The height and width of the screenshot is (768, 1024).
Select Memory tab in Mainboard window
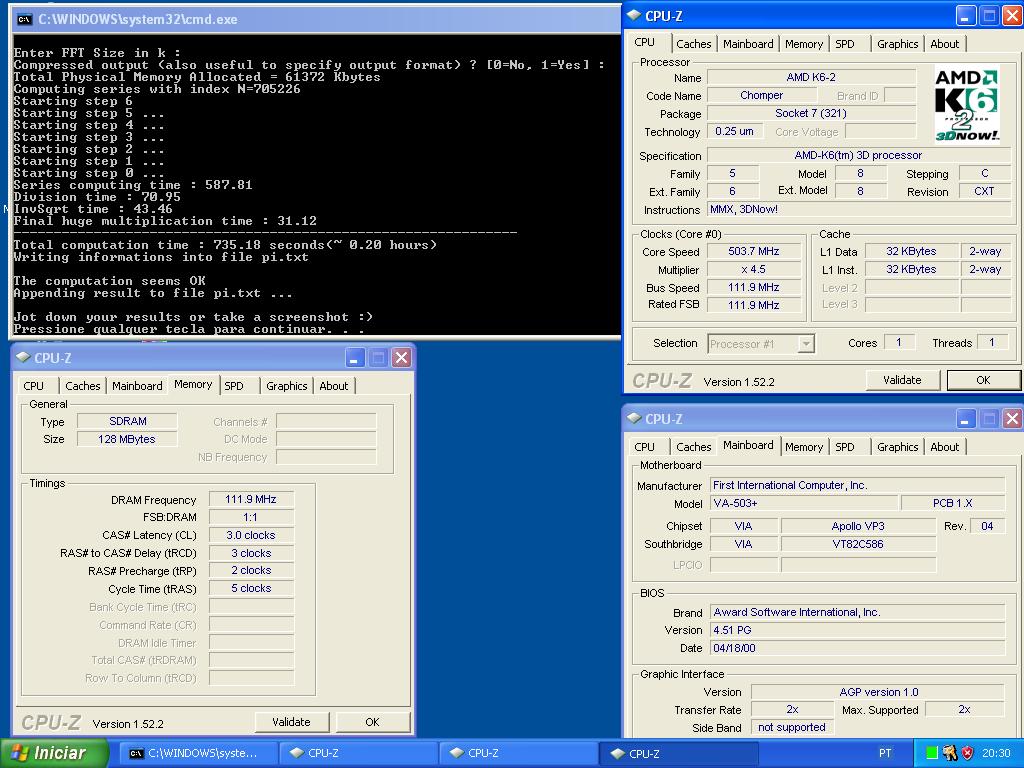click(x=804, y=447)
